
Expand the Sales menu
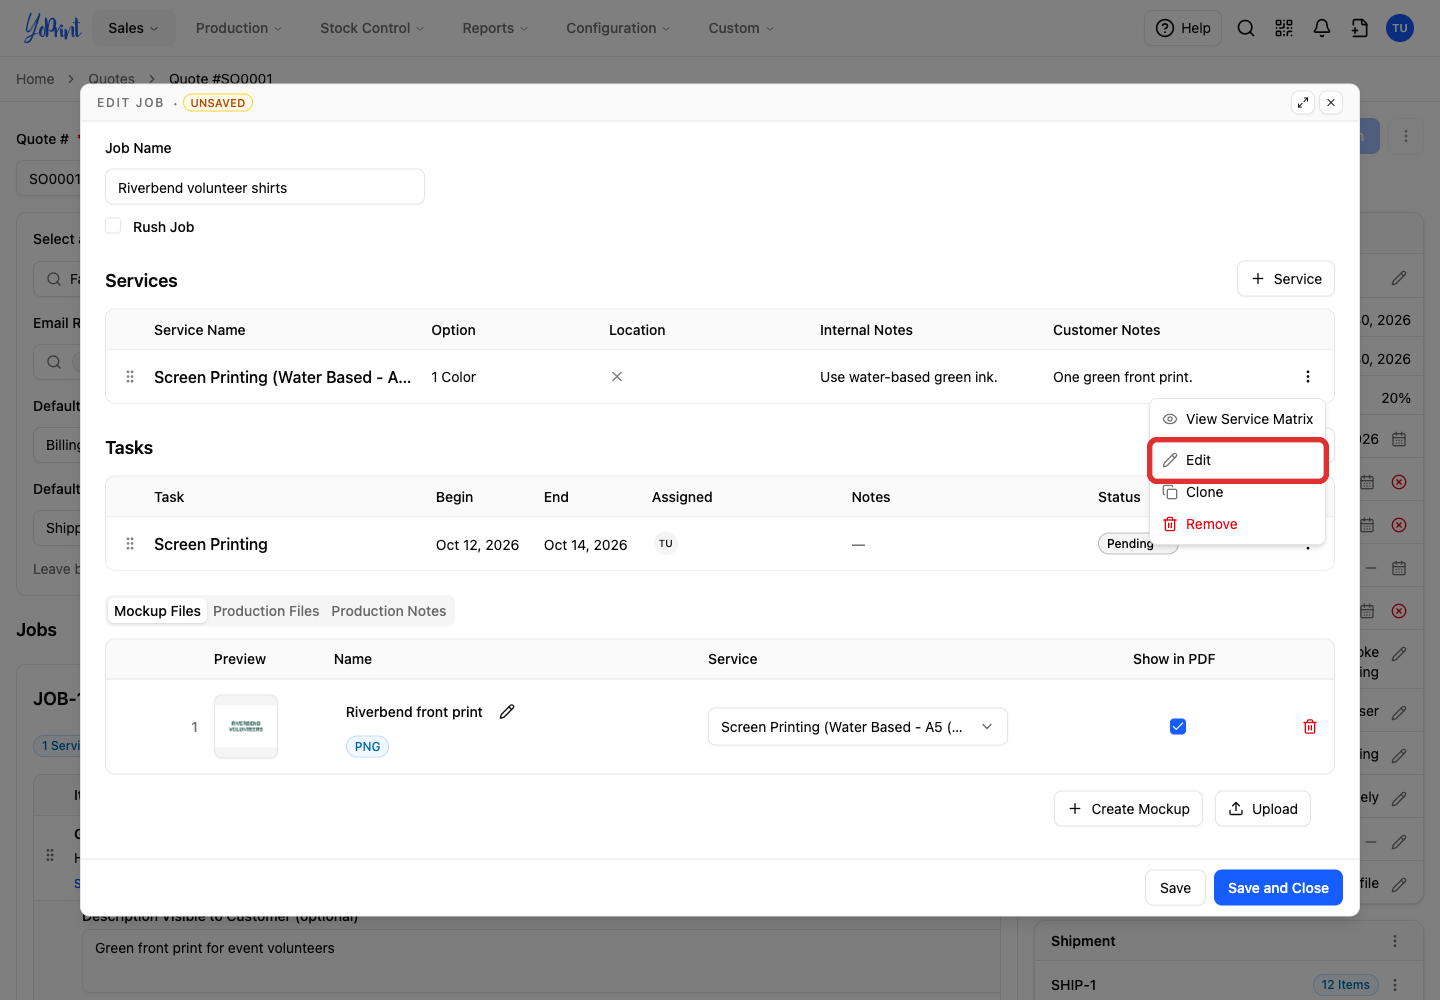pos(134,28)
